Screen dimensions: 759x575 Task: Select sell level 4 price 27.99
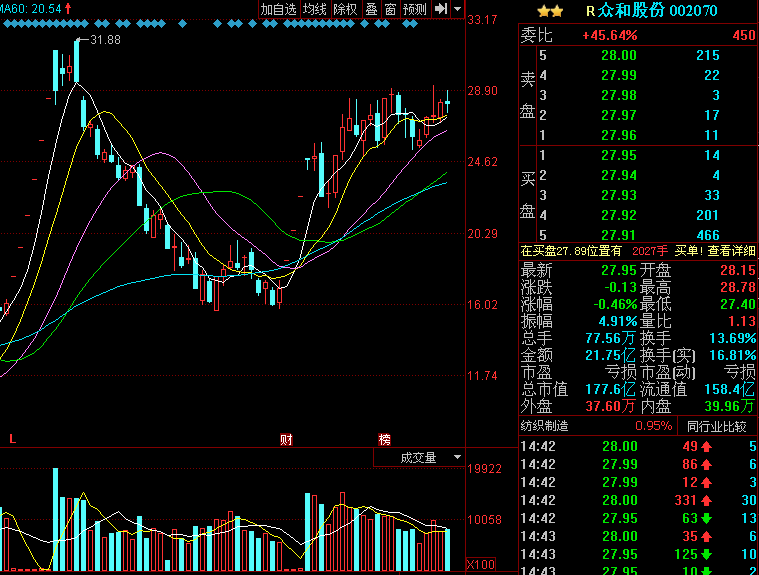[619, 76]
